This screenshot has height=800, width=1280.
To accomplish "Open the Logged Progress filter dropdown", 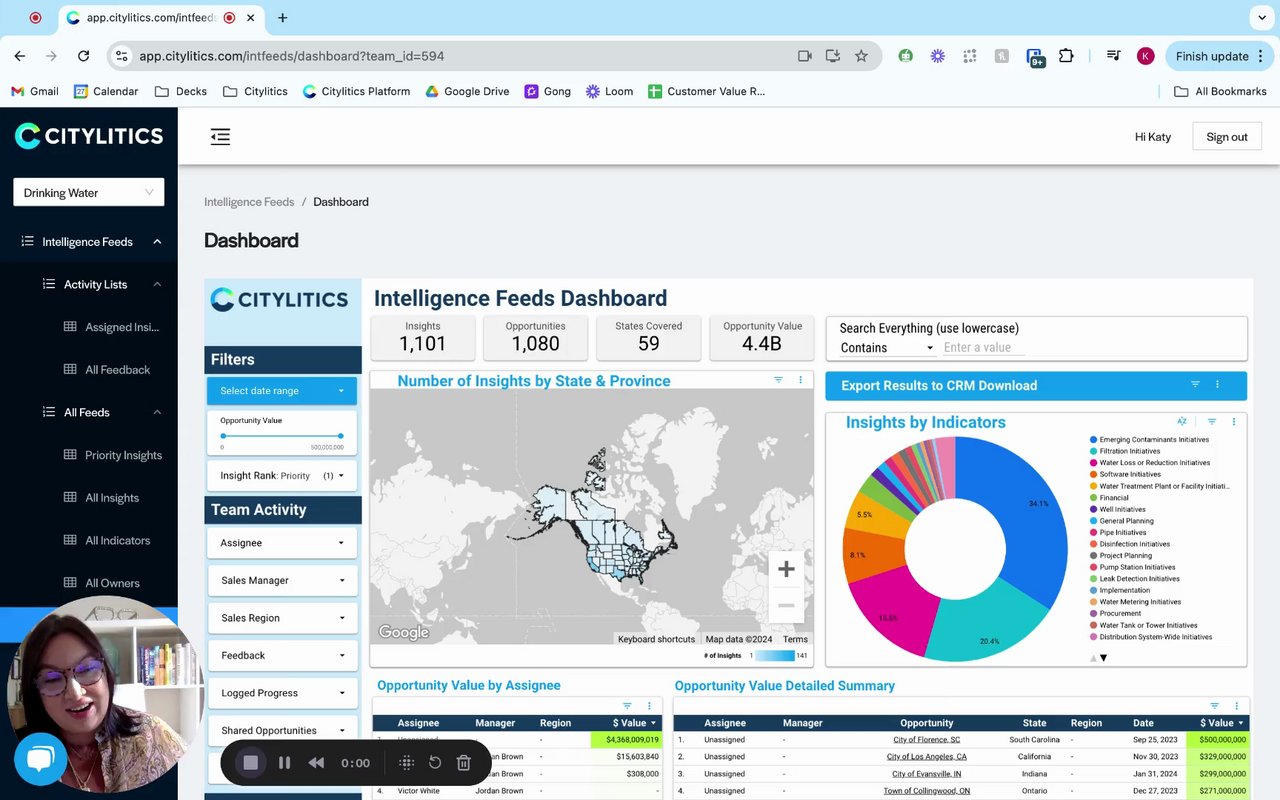I will [282, 693].
